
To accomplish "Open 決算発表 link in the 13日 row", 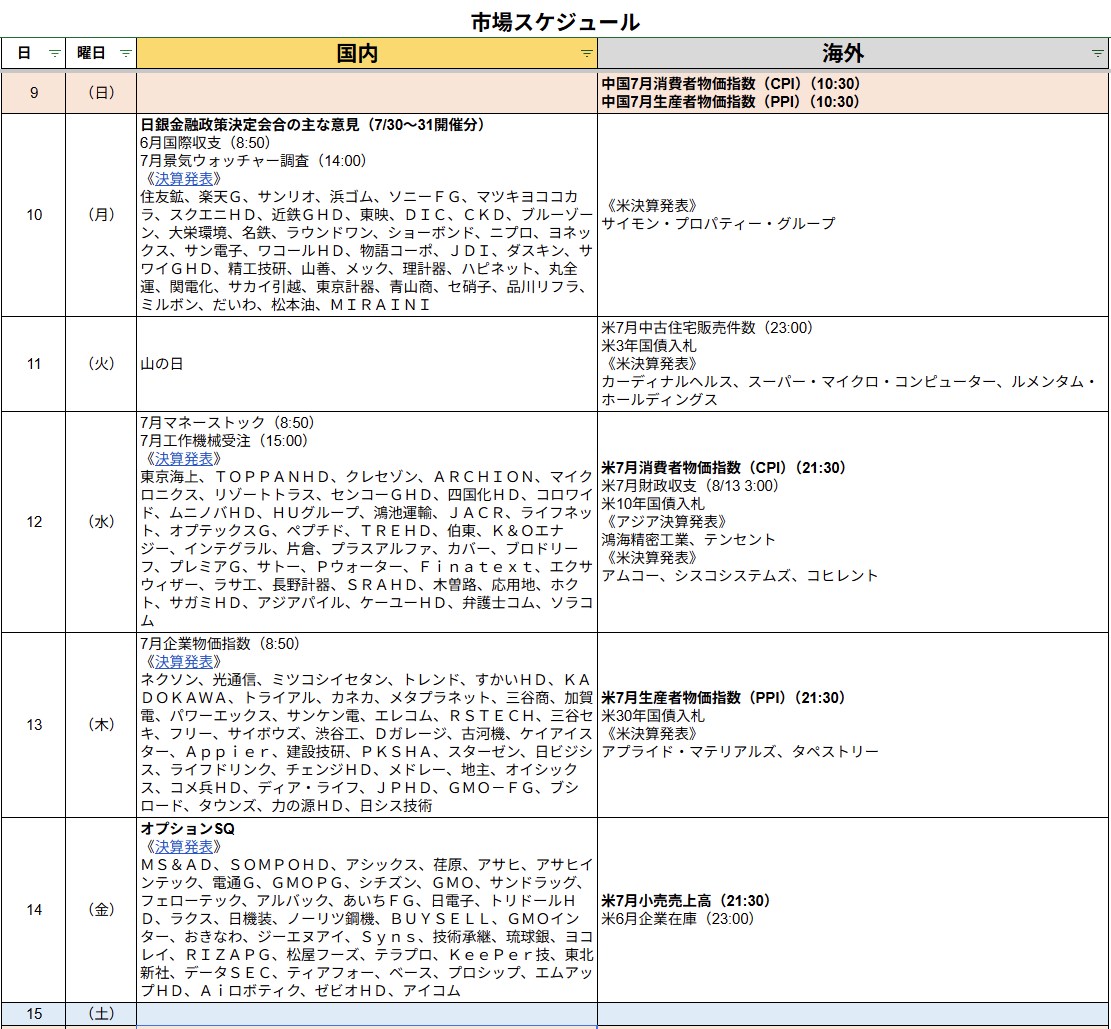I will [x=184, y=661].
